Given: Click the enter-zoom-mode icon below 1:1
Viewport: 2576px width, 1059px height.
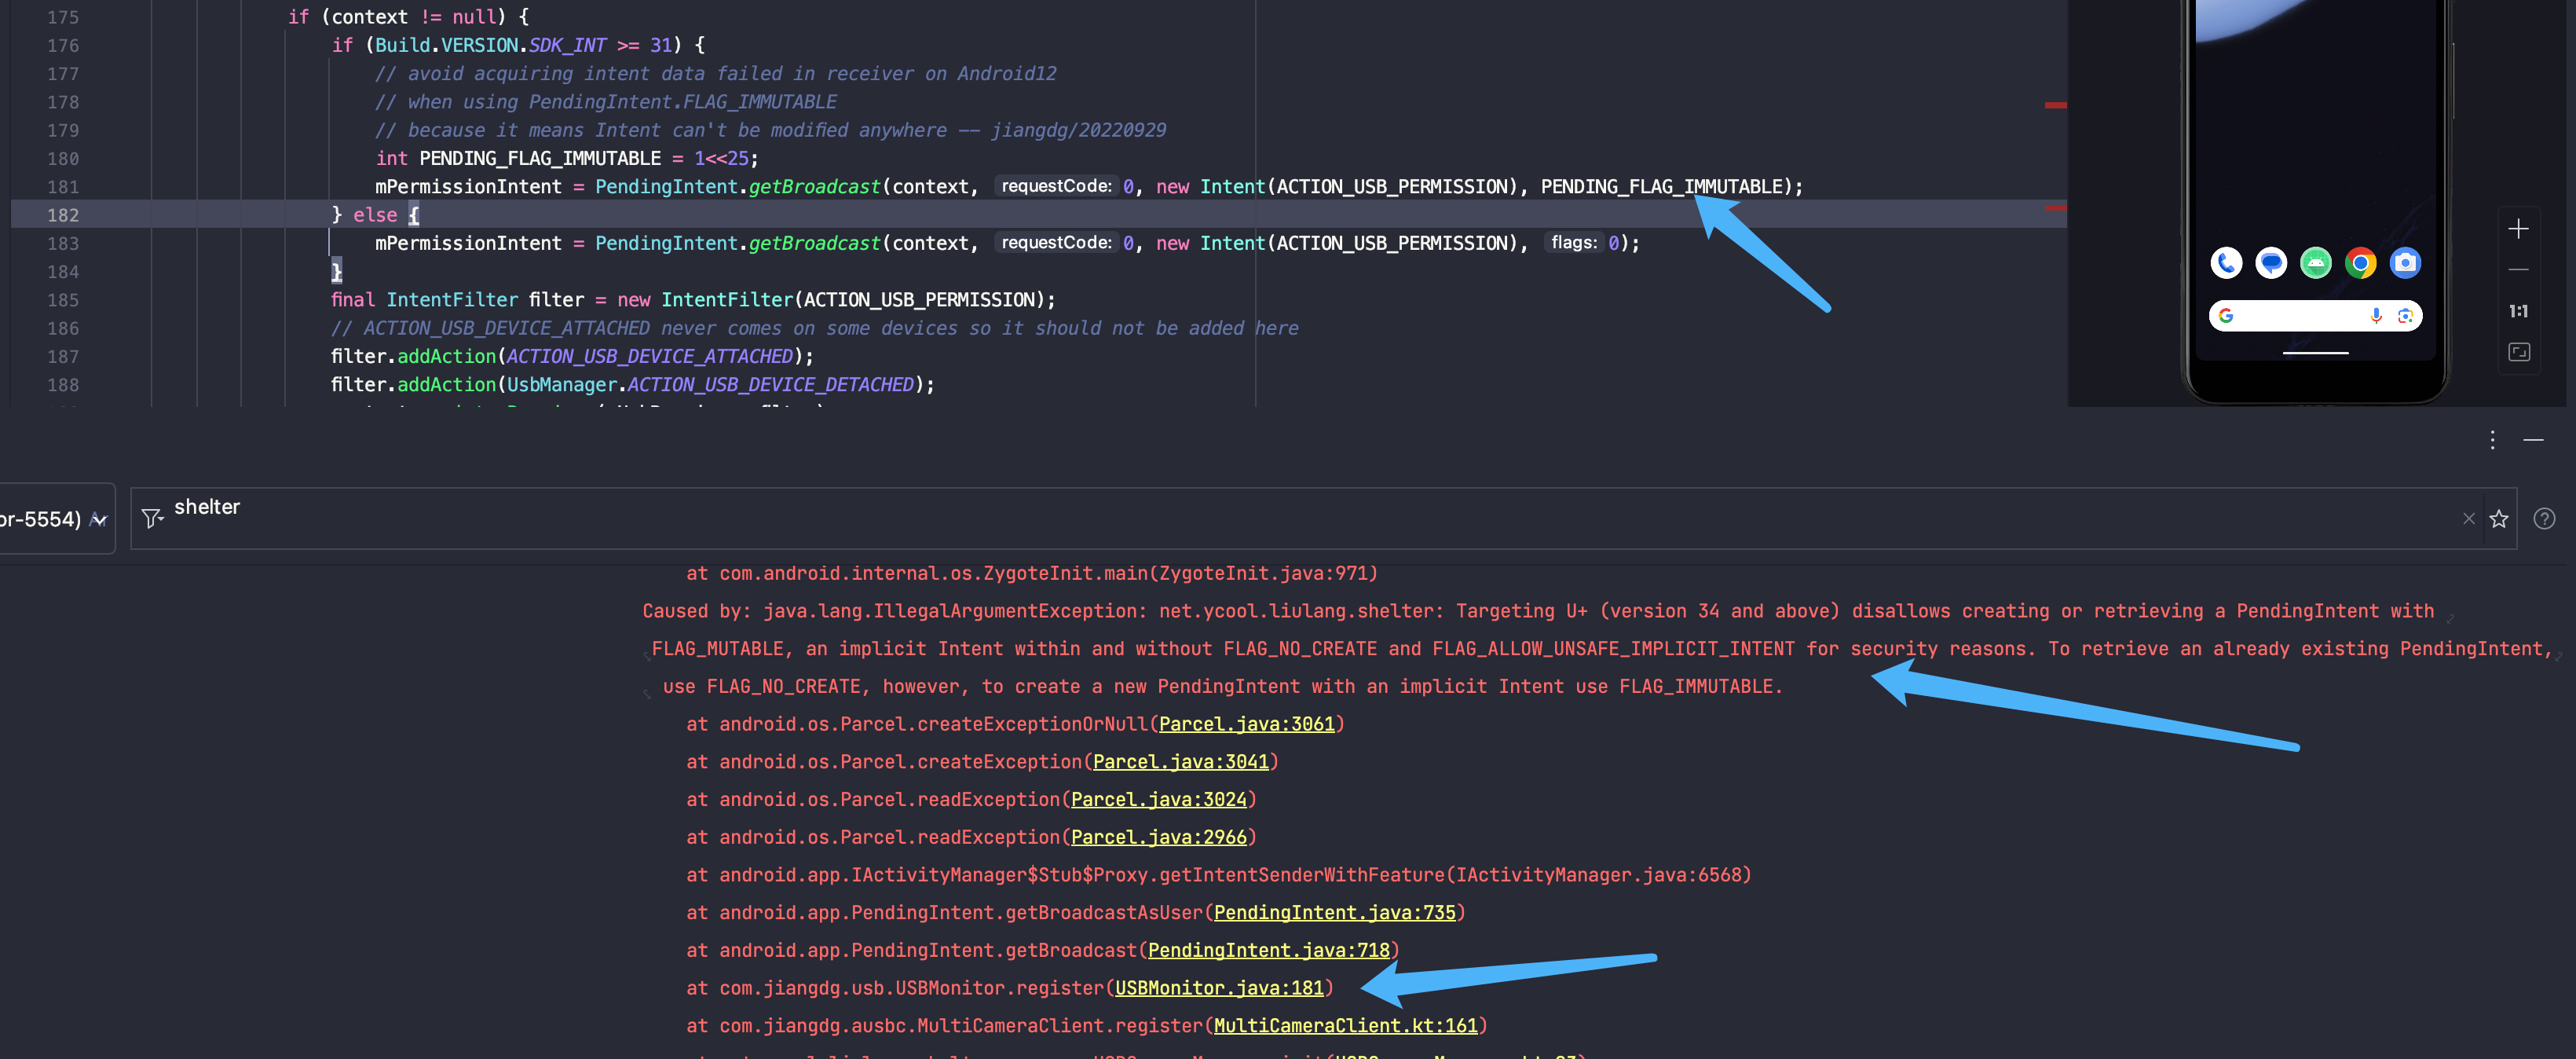Looking at the screenshot, I should 2519,351.
